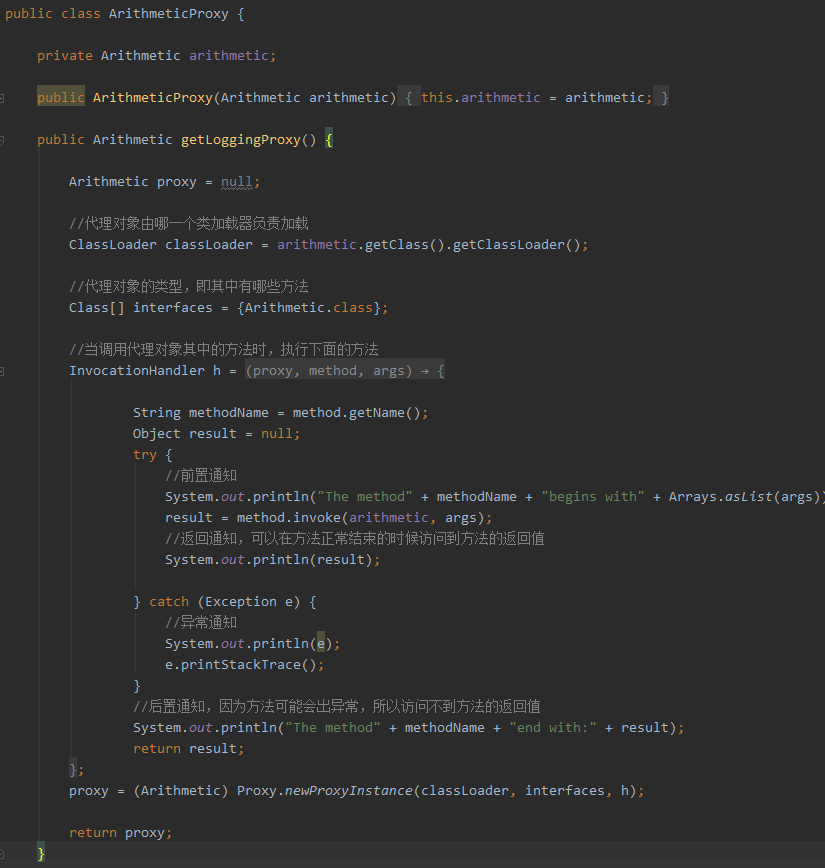Viewport: 825px width, 868px height.
Task: Click the string "begins with"
Action: coord(592,497)
